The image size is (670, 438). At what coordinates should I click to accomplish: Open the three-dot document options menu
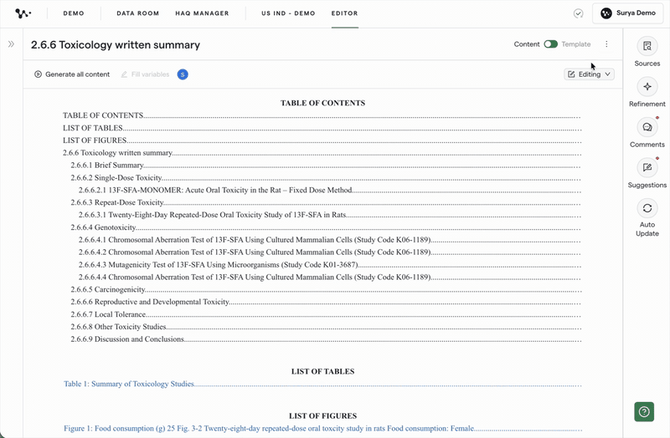[606, 44]
